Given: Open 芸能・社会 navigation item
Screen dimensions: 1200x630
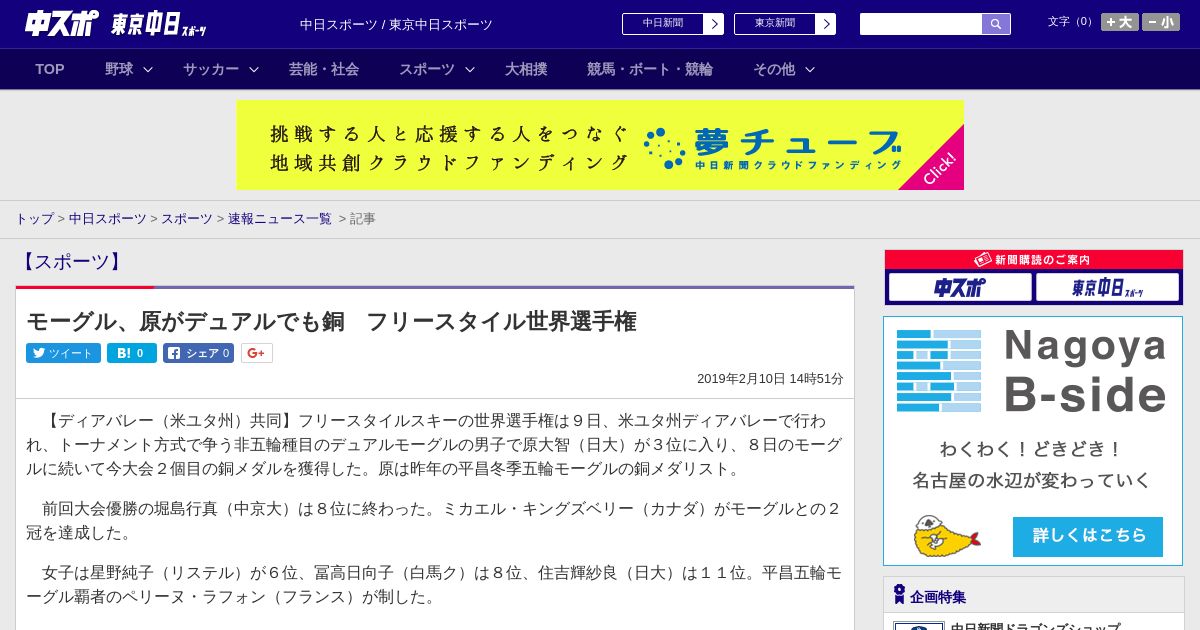Looking at the screenshot, I should point(324,69).
